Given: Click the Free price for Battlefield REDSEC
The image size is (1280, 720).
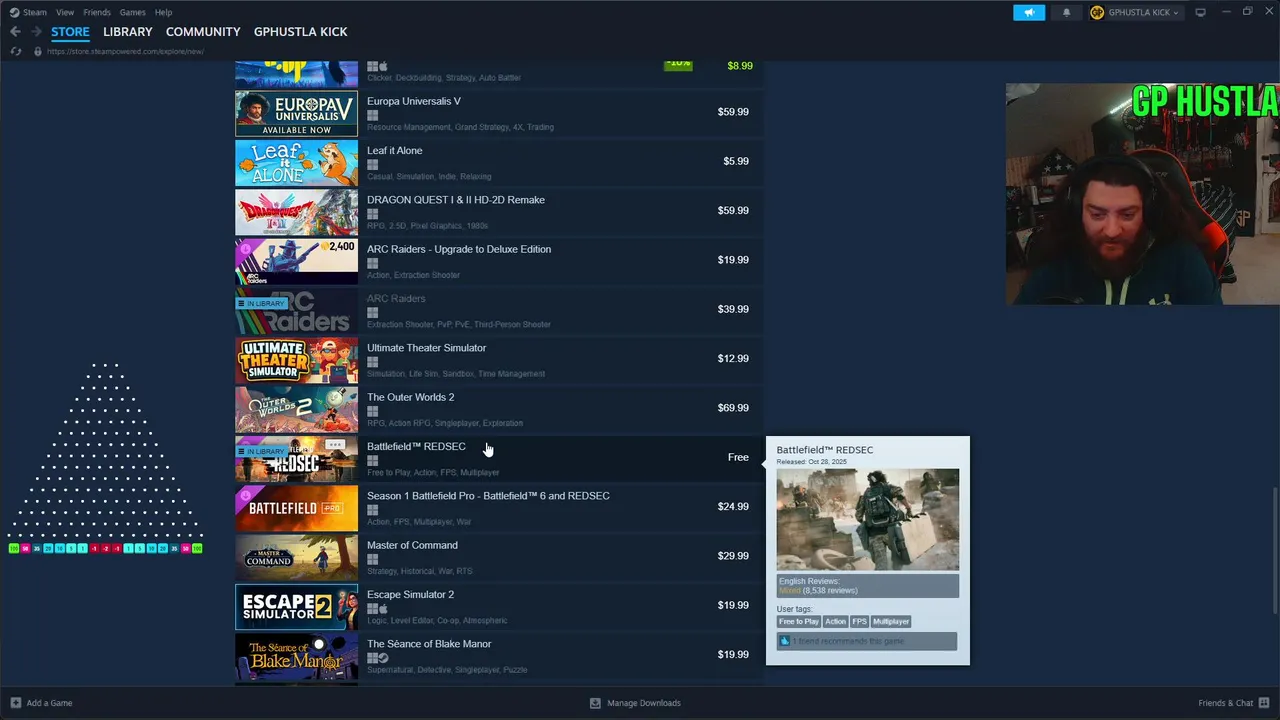Looking at the screenshot, I should point(738,457).
